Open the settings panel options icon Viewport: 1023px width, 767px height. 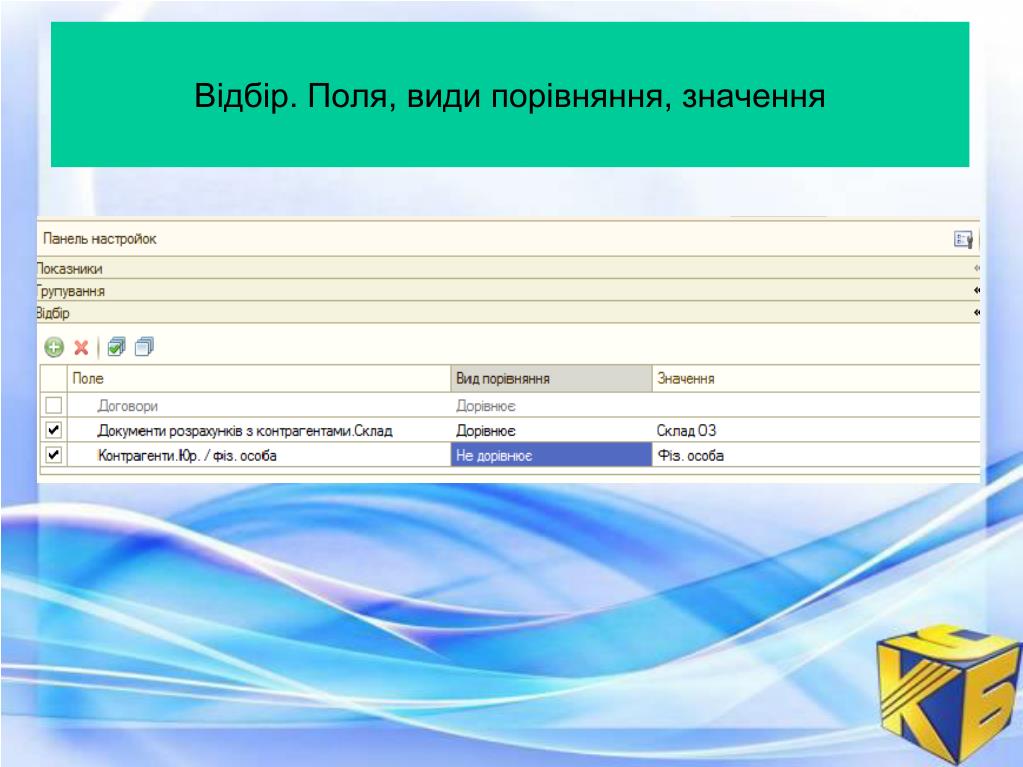pyautogui.click(x=963, y=239)
